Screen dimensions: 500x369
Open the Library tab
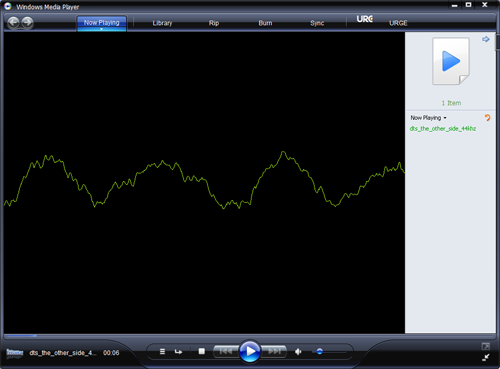click(162, 23)
